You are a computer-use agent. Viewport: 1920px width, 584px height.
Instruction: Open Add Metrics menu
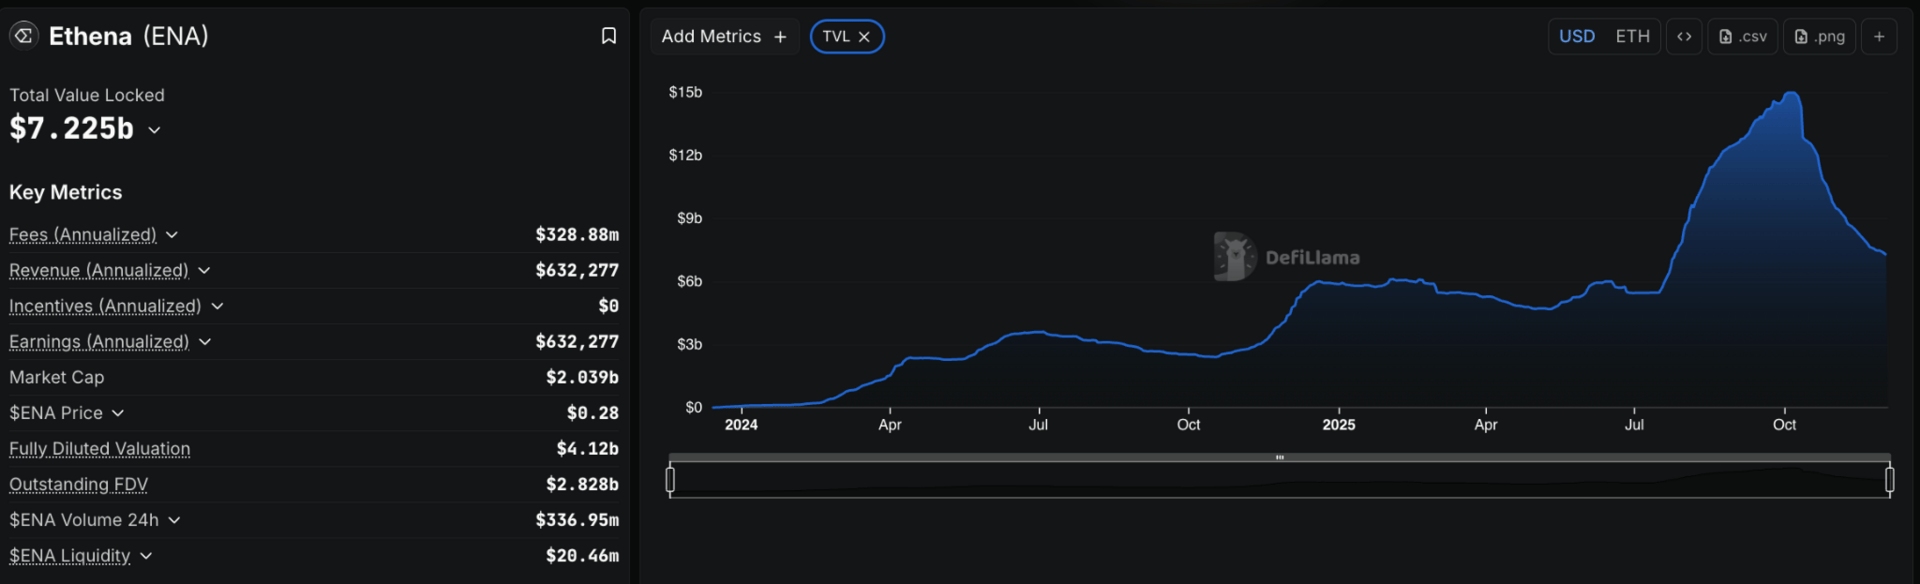click(x=724, y=37)
